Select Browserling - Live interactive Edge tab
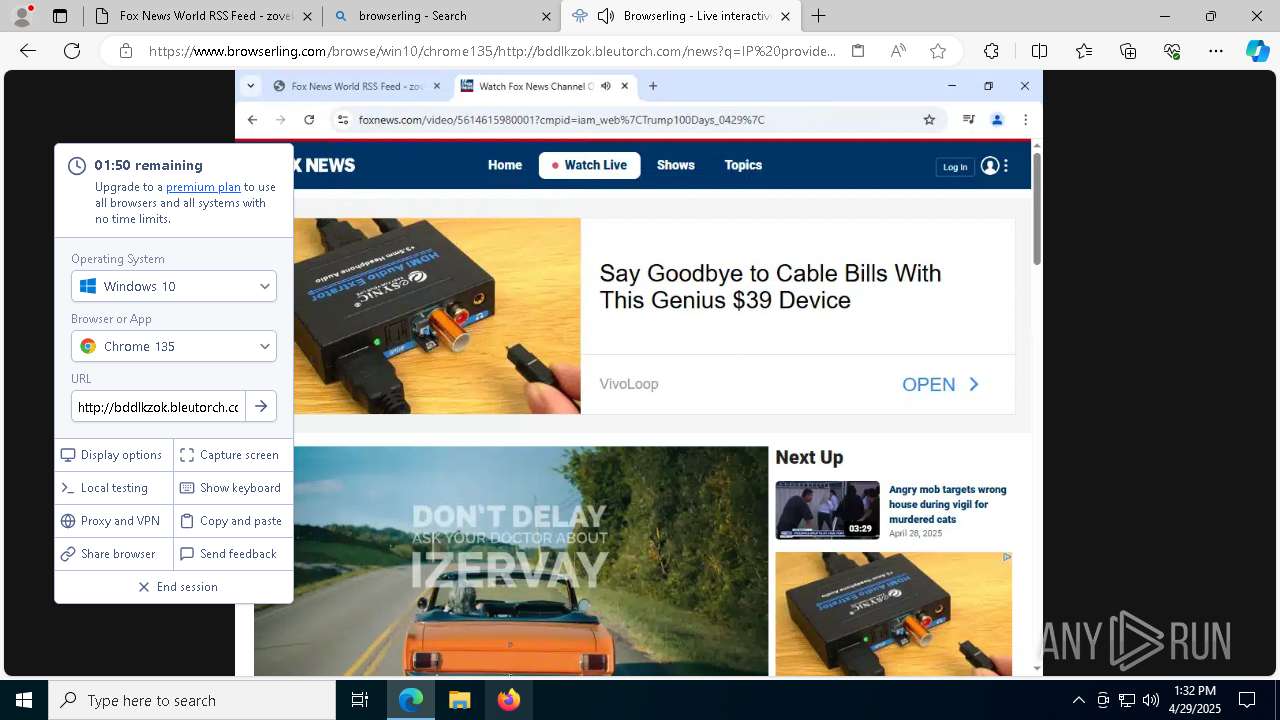The width and height of the screenshot is (1280, 720). coord(680,16)
